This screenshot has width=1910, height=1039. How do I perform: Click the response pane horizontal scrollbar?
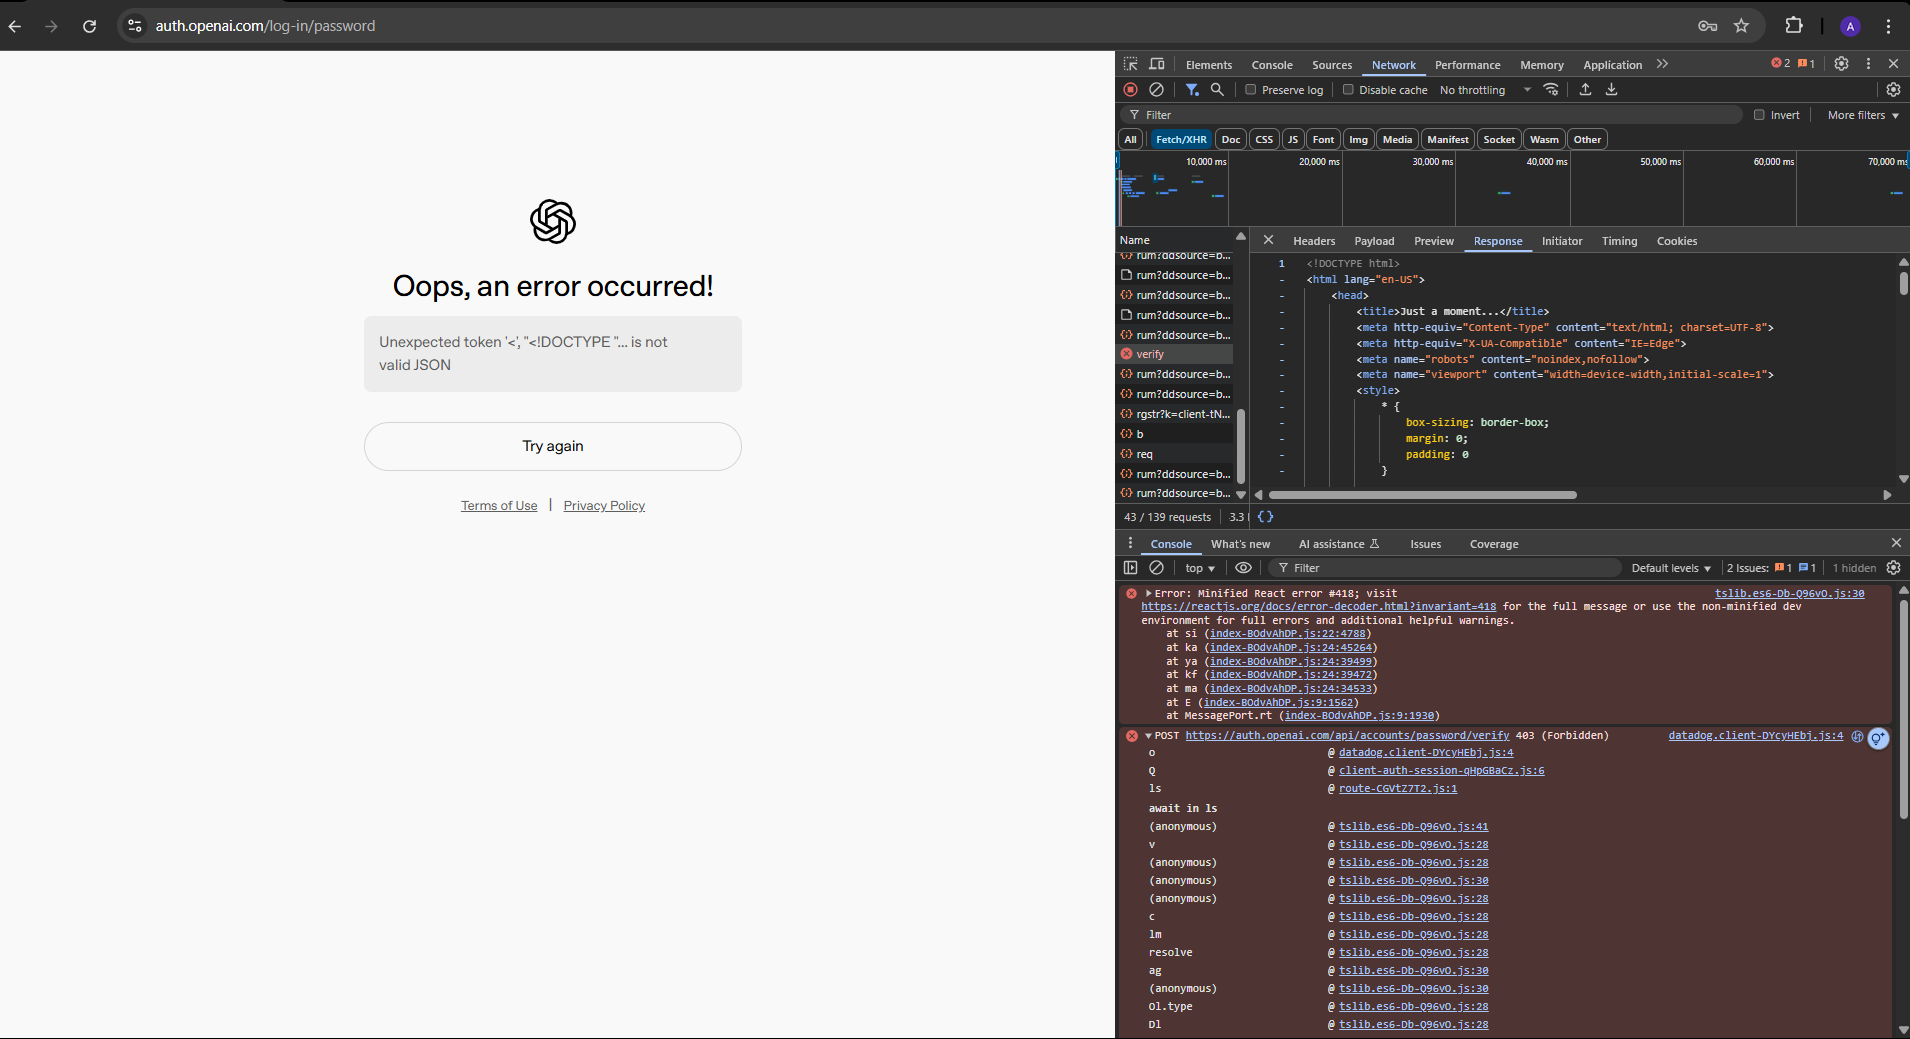1422,495
